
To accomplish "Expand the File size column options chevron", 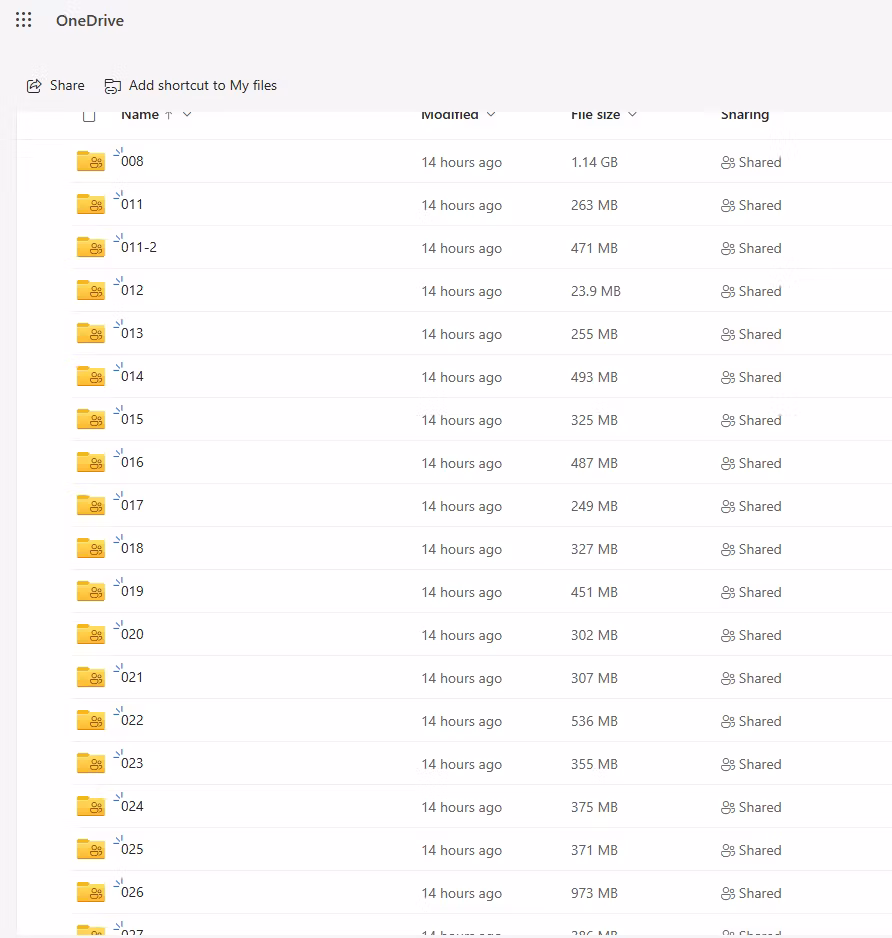I will coord(632,115).
